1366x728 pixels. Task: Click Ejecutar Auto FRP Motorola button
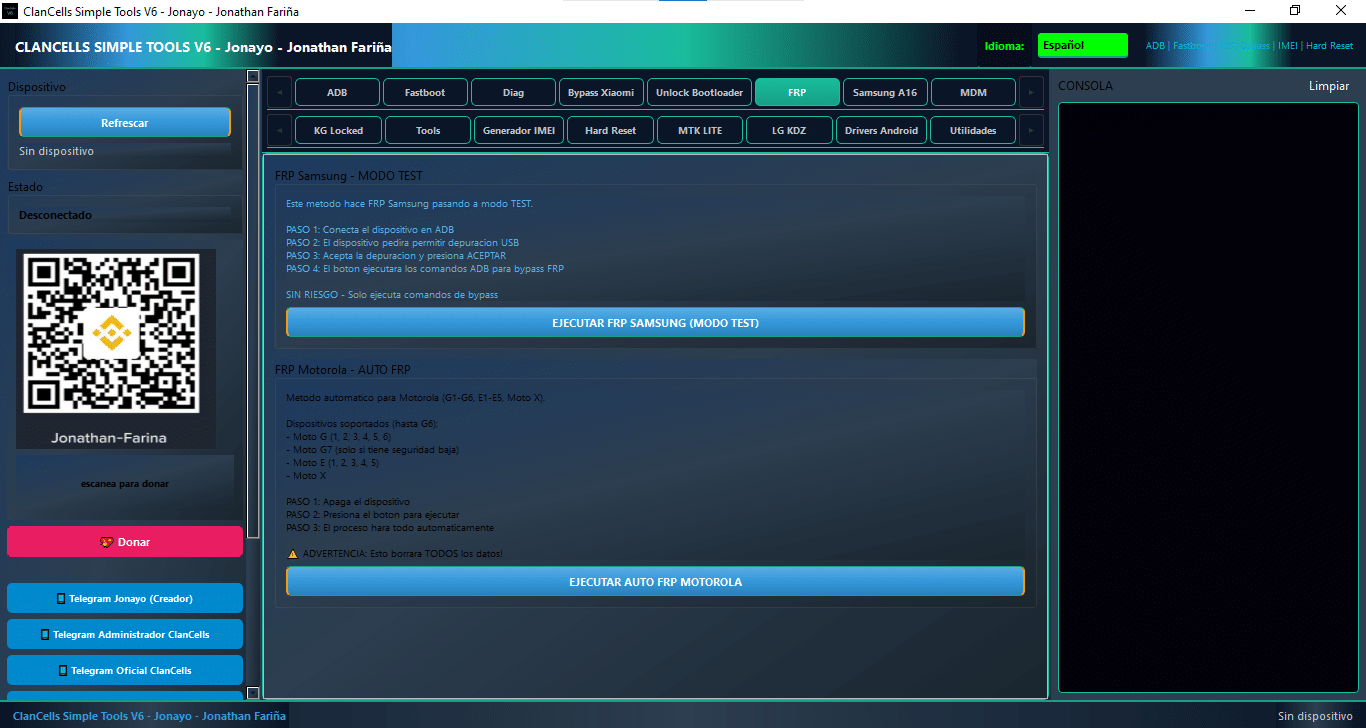coord(655,582)
